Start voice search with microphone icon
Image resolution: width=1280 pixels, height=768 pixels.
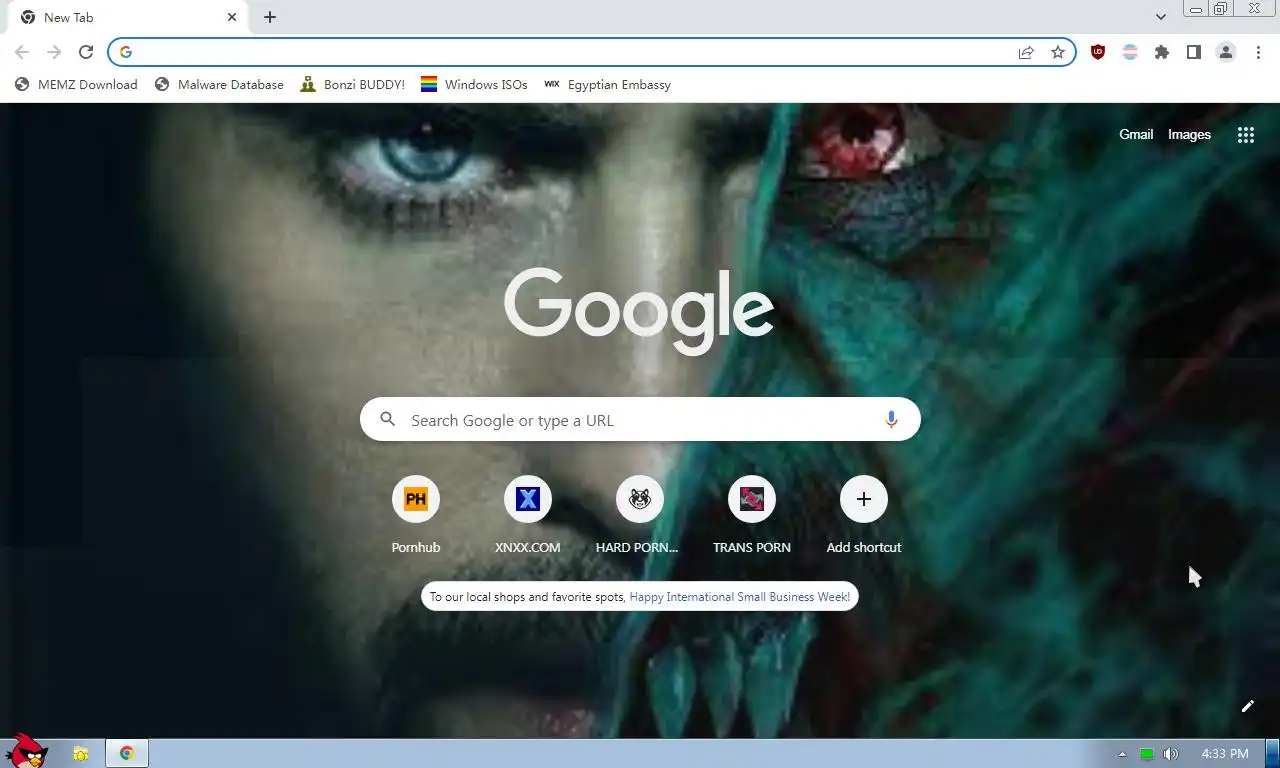pyautogui.click(x=891, y=420)
